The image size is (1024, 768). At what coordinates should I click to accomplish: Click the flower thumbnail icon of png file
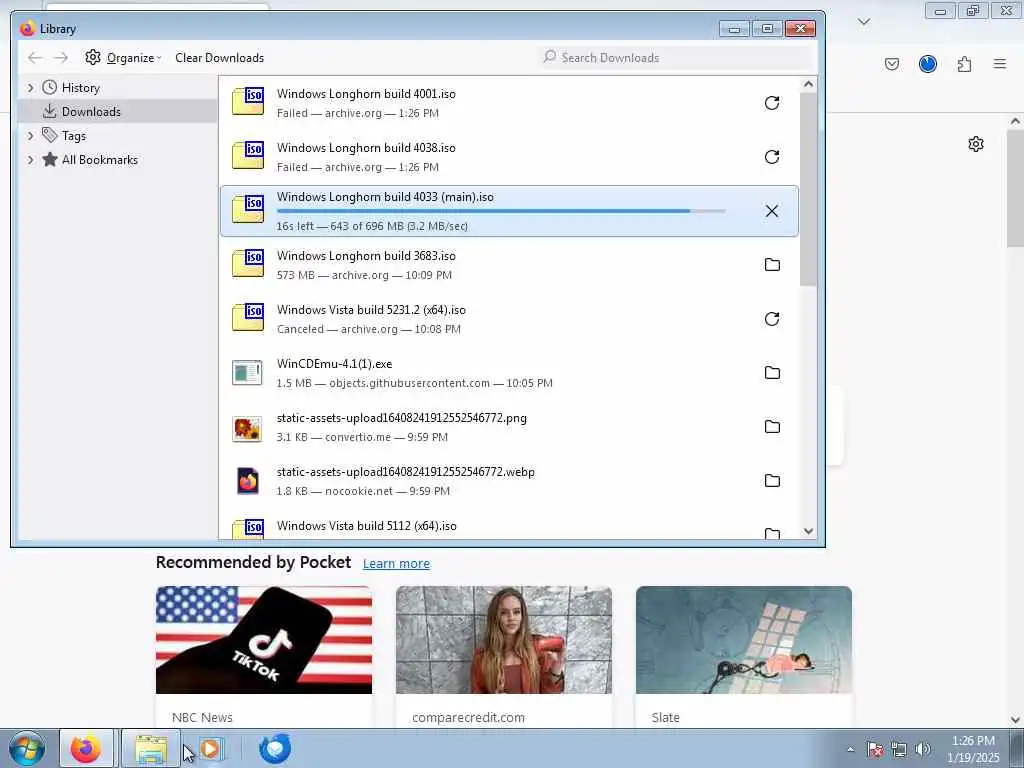pyautogui.click(x=248, y=428)
